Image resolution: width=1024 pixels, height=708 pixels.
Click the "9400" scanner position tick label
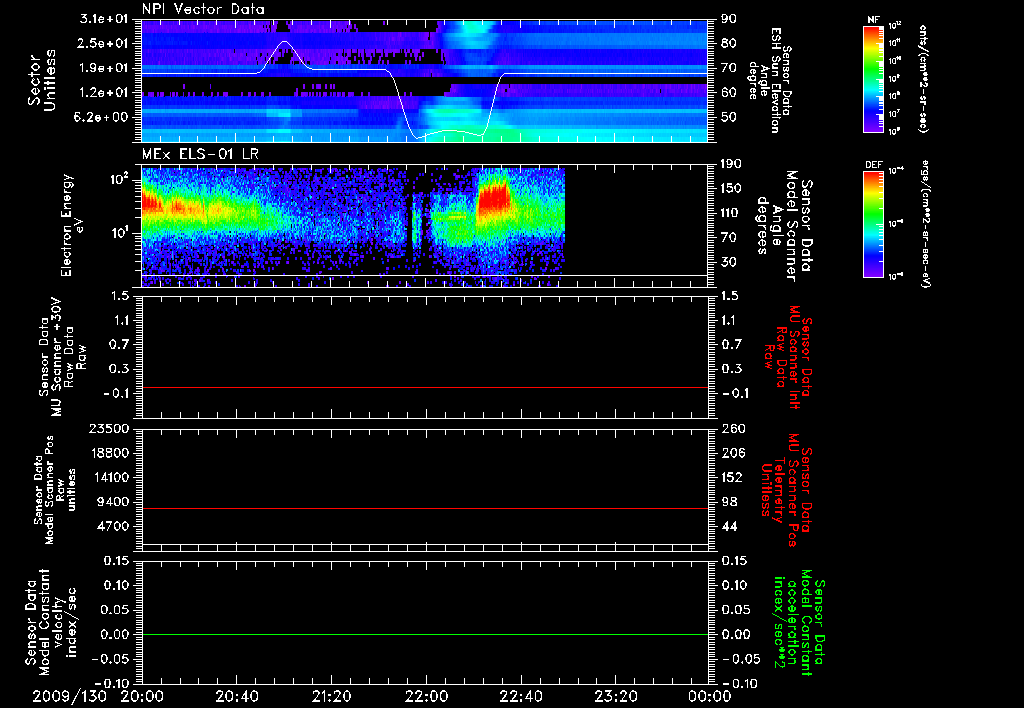pos(115,502)
